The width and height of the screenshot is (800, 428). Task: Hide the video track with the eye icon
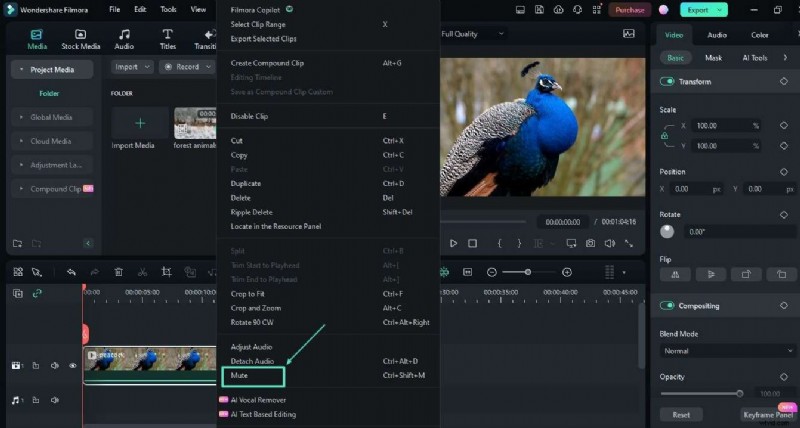pyautogui.click(x=73, y=365)
